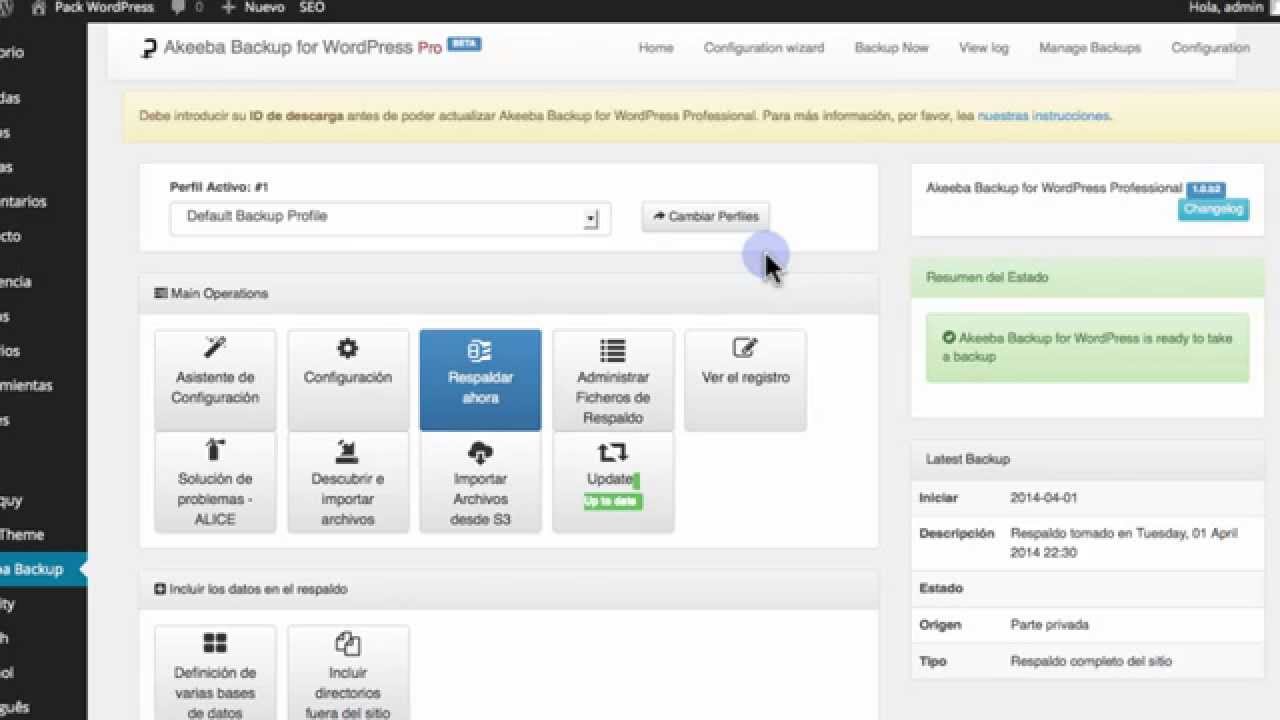Click the ready to take a backup message

[x=1087, y=347]
